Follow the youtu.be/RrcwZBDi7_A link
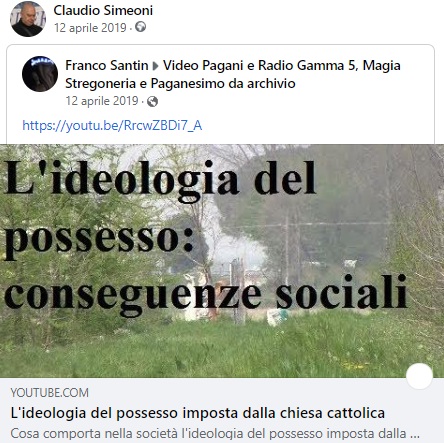Image resolution: width=444 pixels, height=443 pixels. tap(112, 126)
